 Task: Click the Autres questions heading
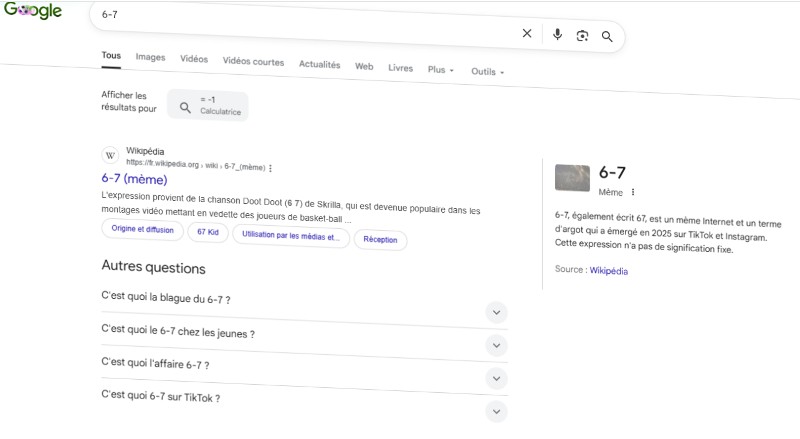(154, 267)
